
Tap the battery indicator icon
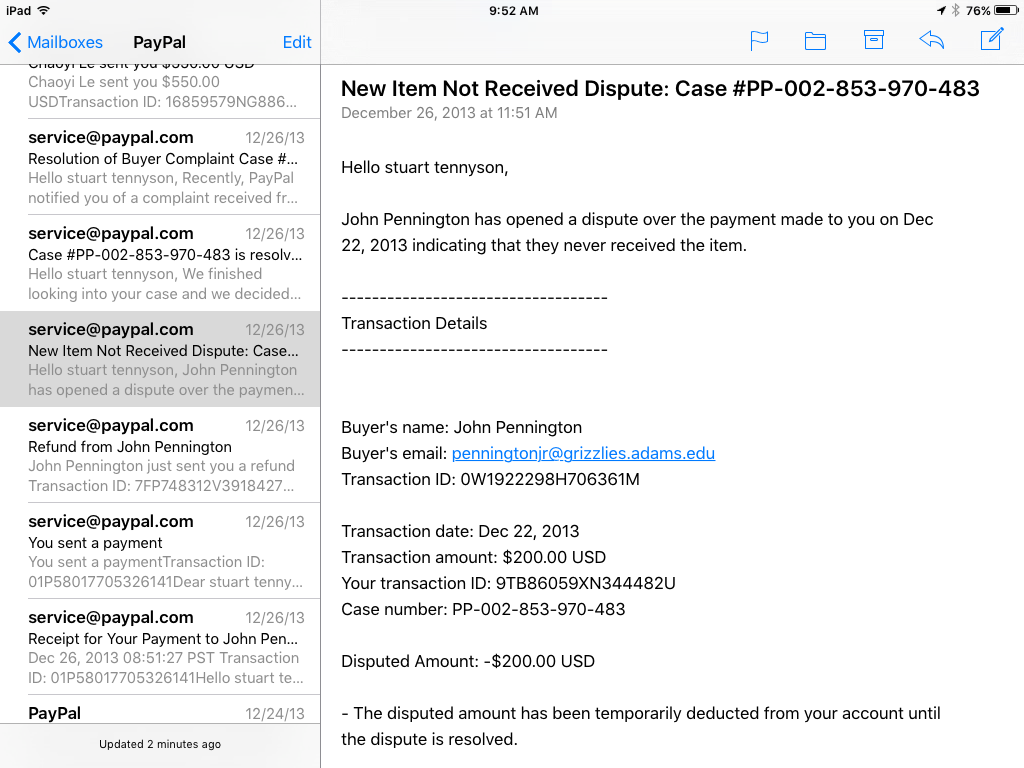click(x=1006, y=10)
